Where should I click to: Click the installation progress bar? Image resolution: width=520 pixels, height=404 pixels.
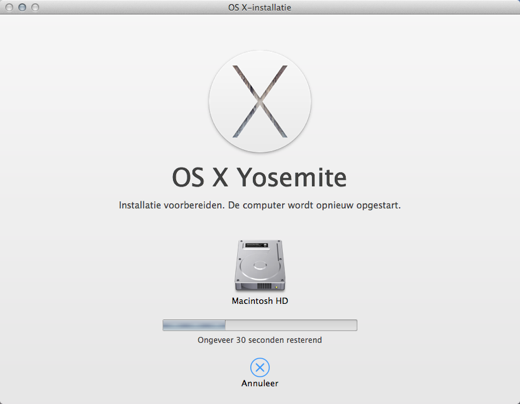[260, 325]
